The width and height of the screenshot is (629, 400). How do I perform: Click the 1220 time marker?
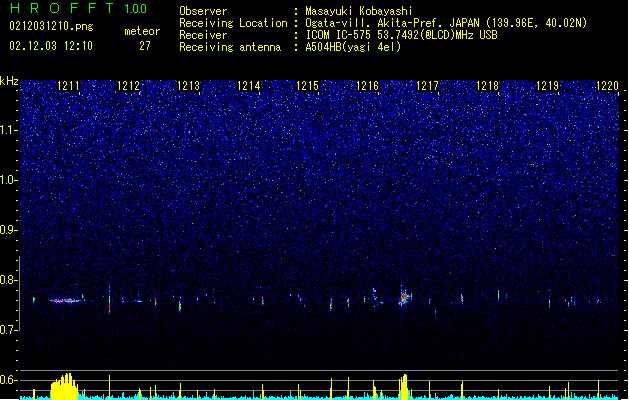pos(607,86)
